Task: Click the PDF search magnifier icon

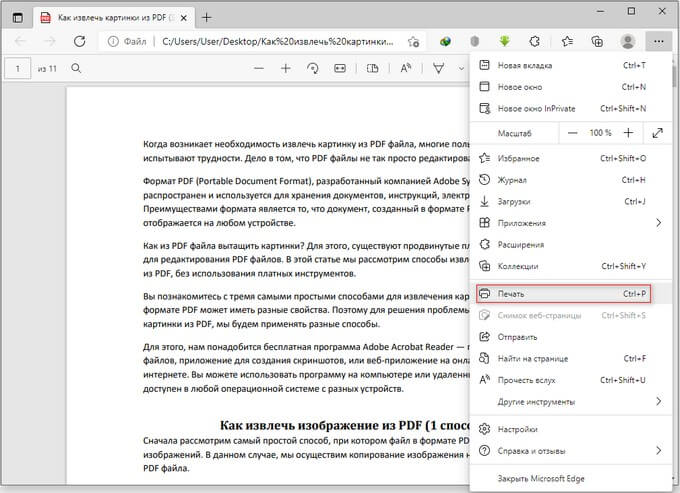Action: pos(76,69)
